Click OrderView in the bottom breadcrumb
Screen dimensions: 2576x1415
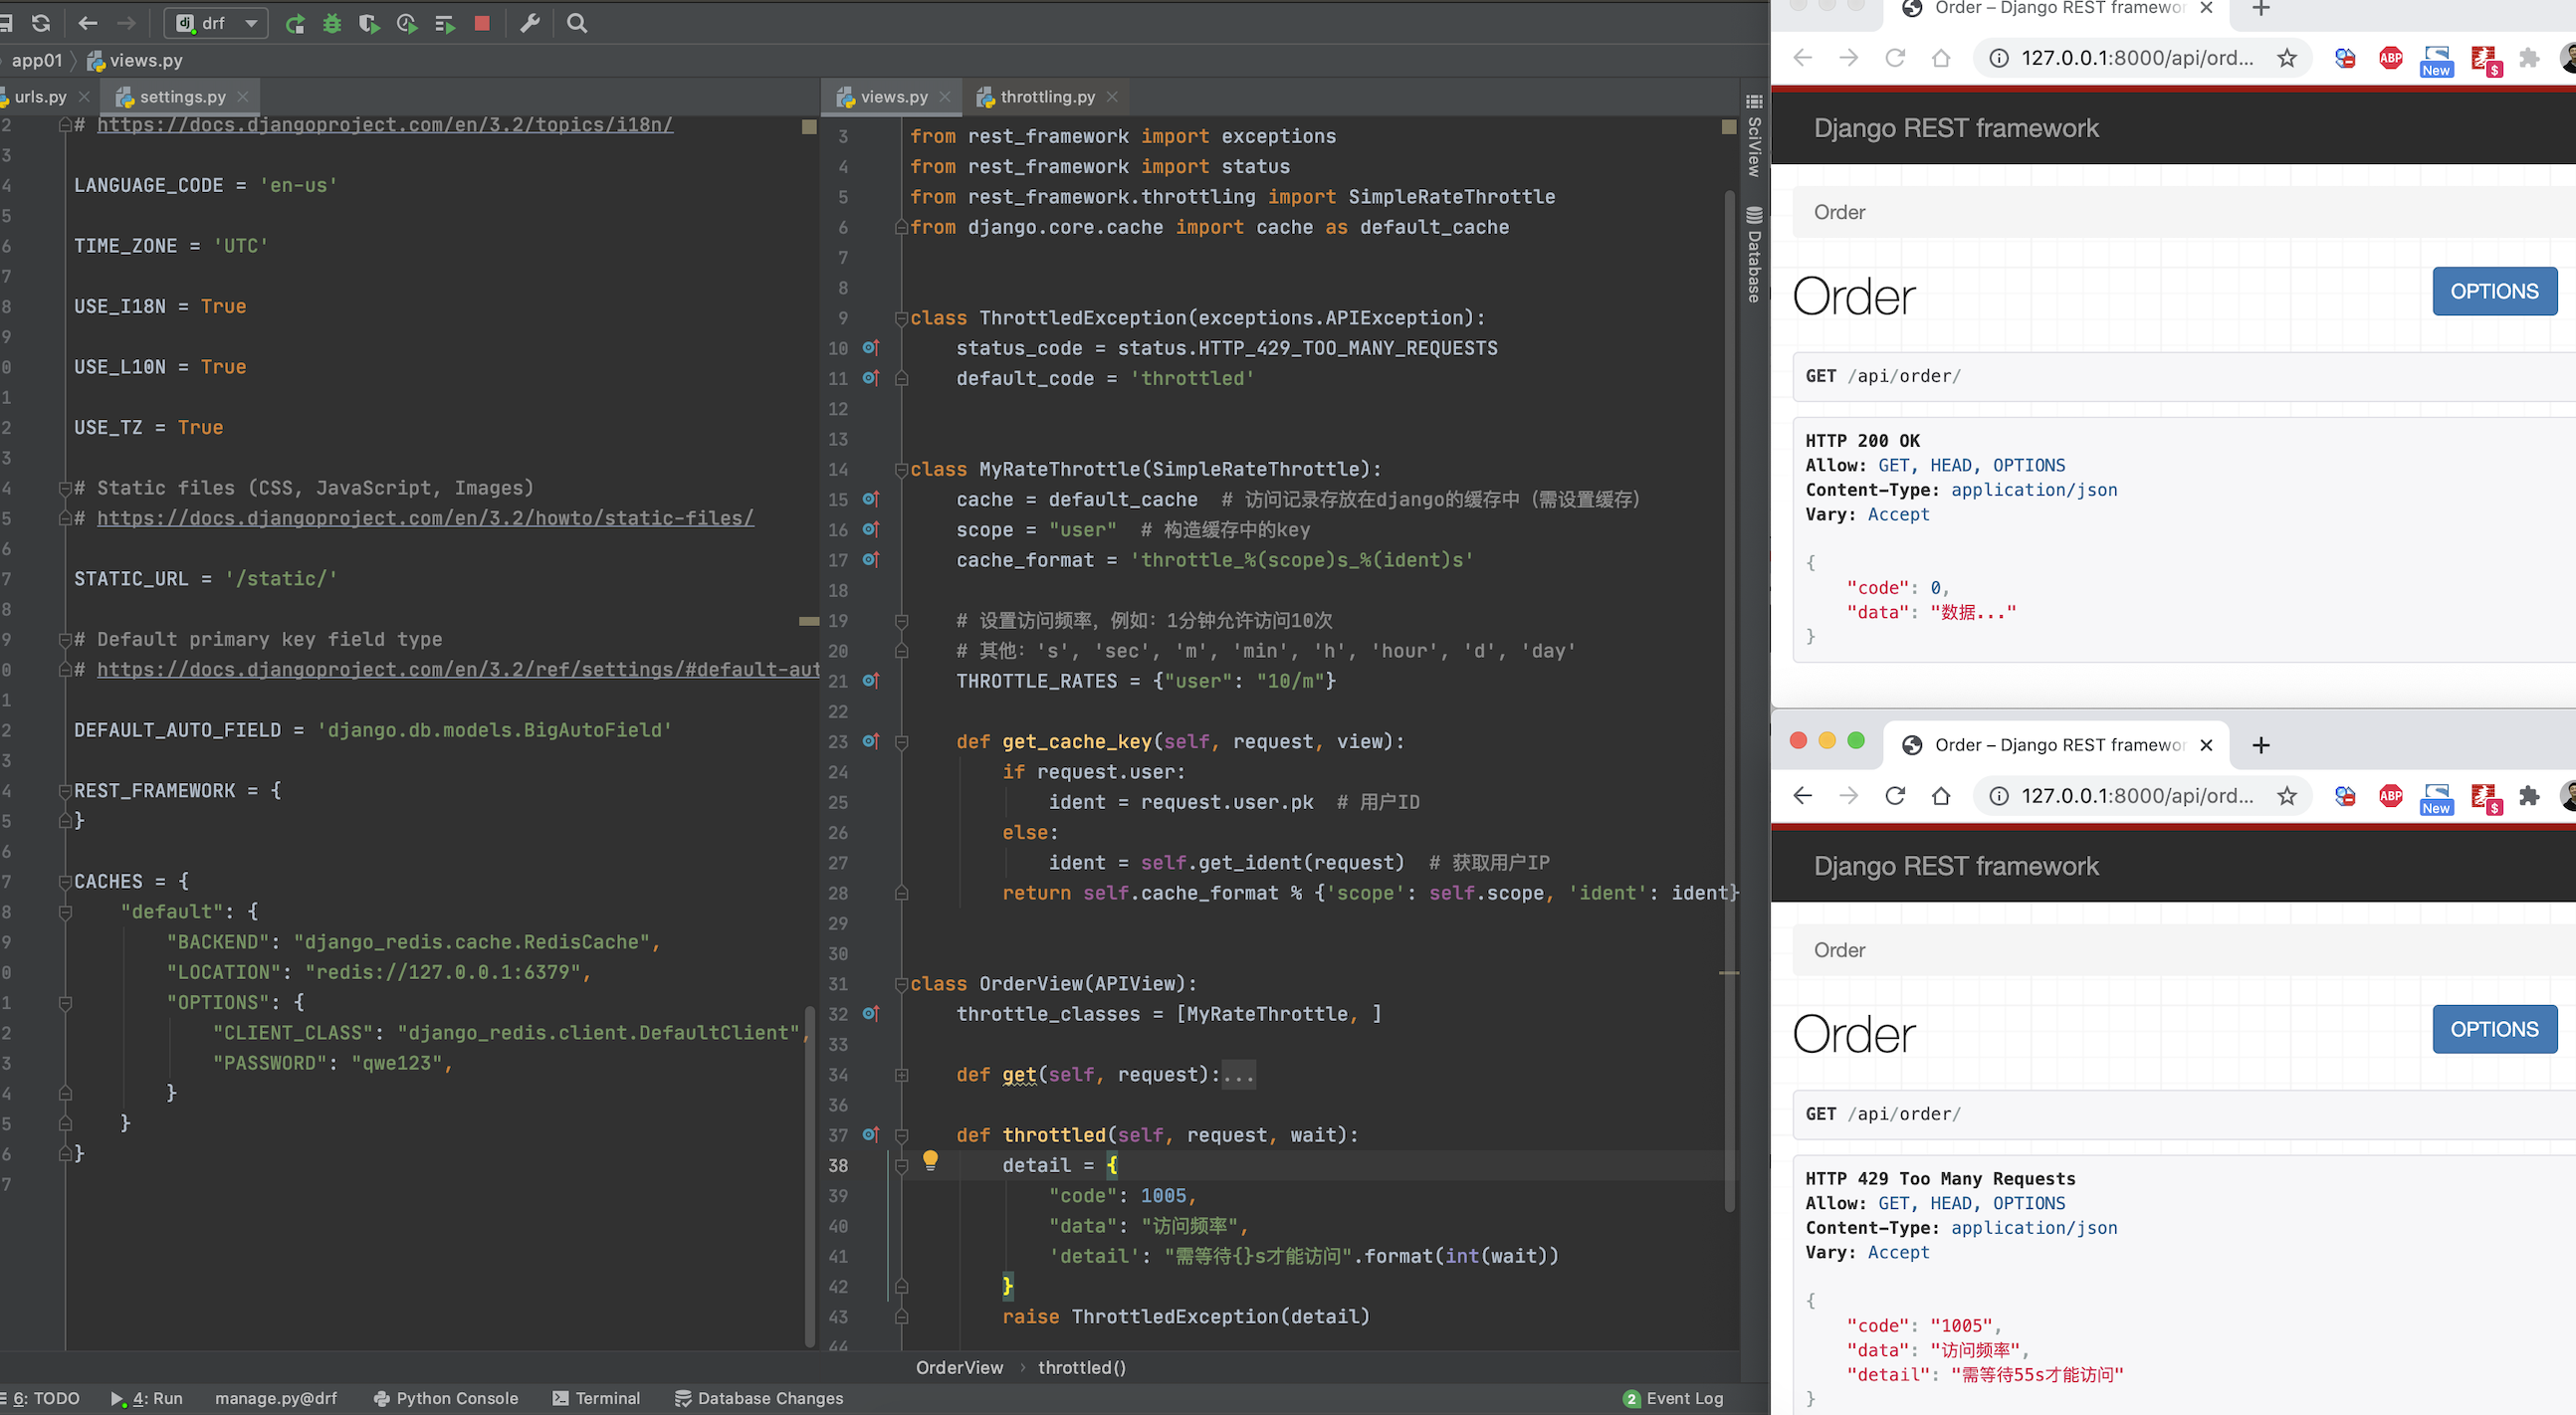[x=959, y=1367]
